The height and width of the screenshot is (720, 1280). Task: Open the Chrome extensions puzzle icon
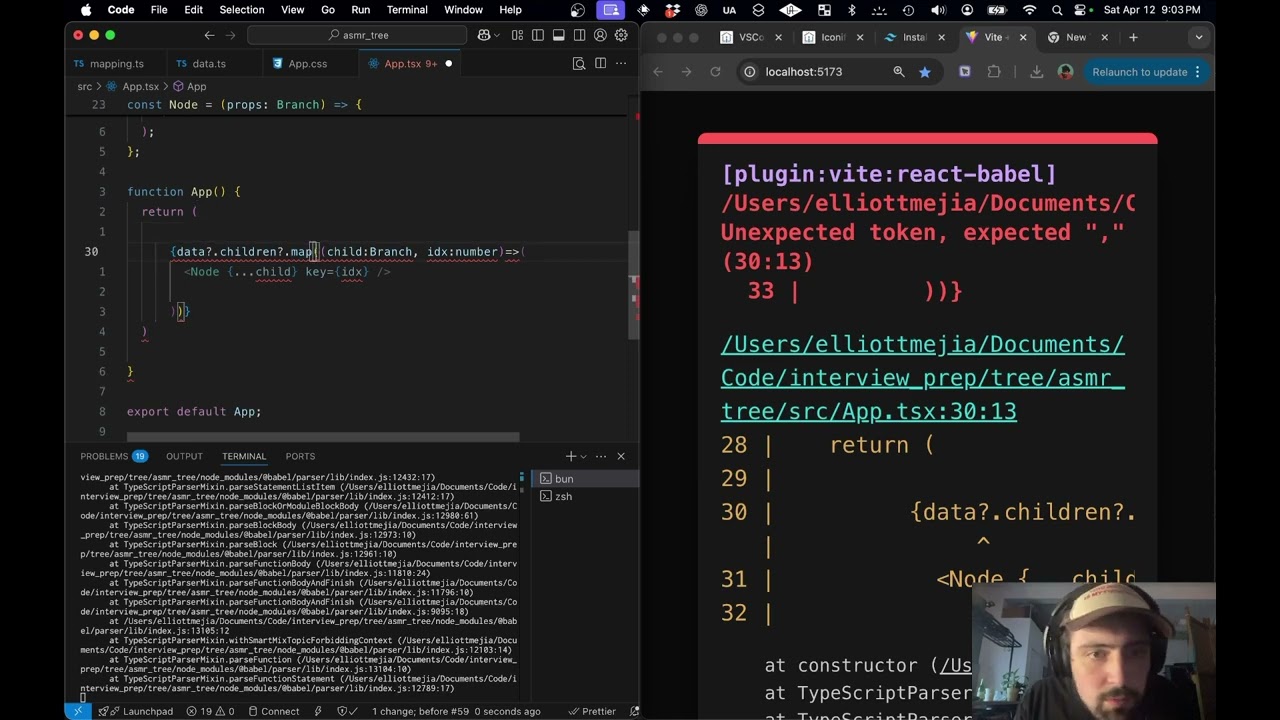pyautogui.click(x=994, y=72)
